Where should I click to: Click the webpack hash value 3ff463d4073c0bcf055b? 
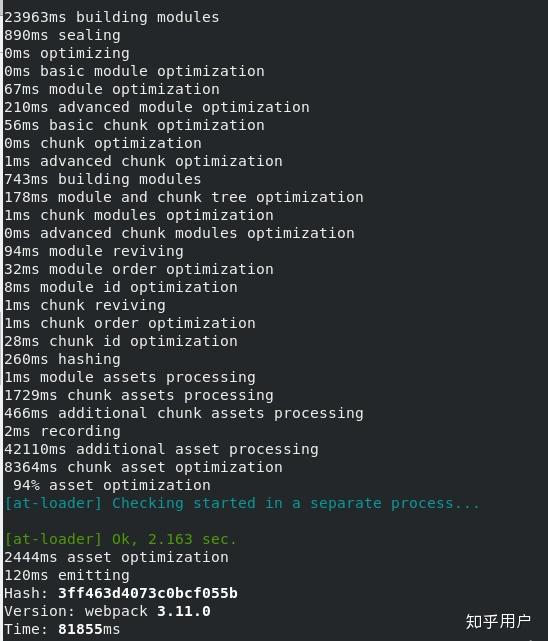pyautogui.click(x=148, y=593)
